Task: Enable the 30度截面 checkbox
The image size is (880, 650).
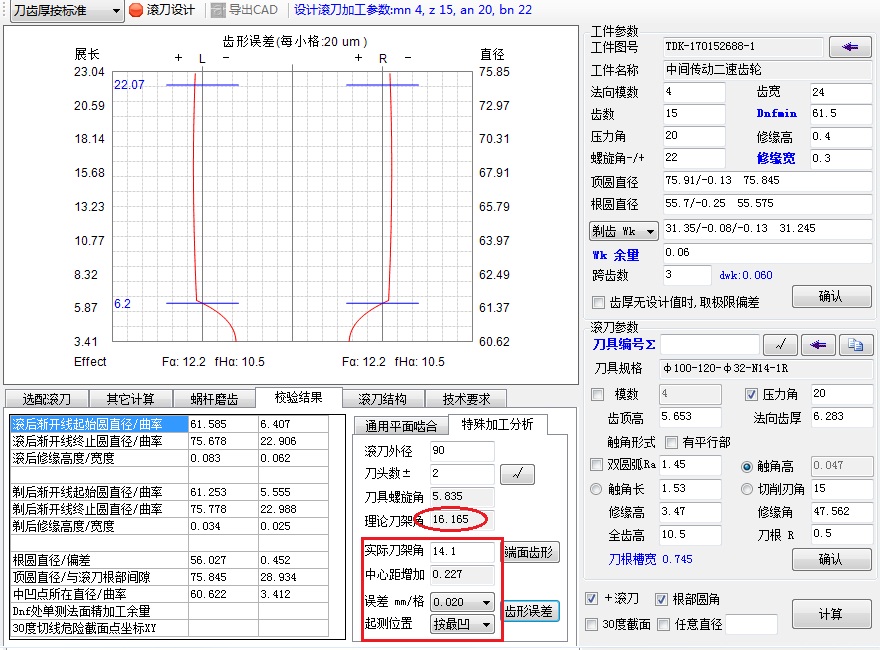Action: tap(593, 624)
